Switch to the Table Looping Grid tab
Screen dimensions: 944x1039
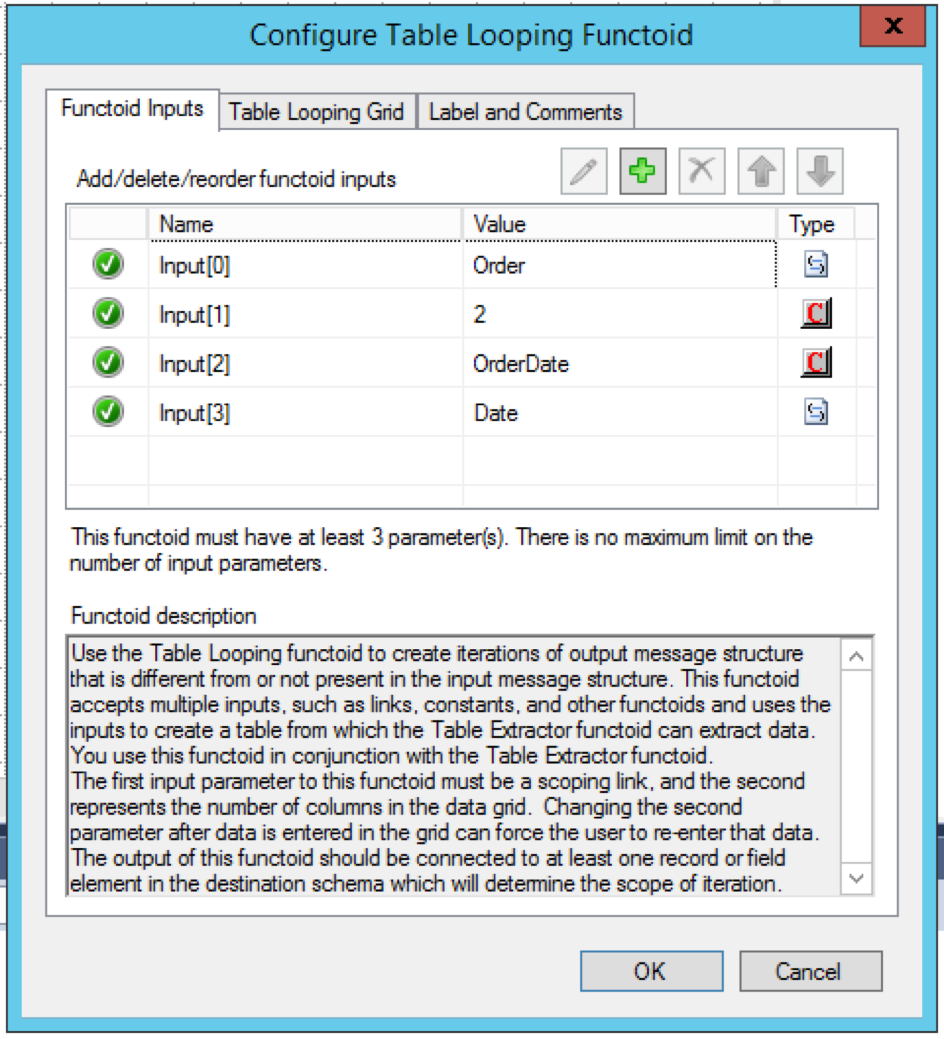(317, 111)
